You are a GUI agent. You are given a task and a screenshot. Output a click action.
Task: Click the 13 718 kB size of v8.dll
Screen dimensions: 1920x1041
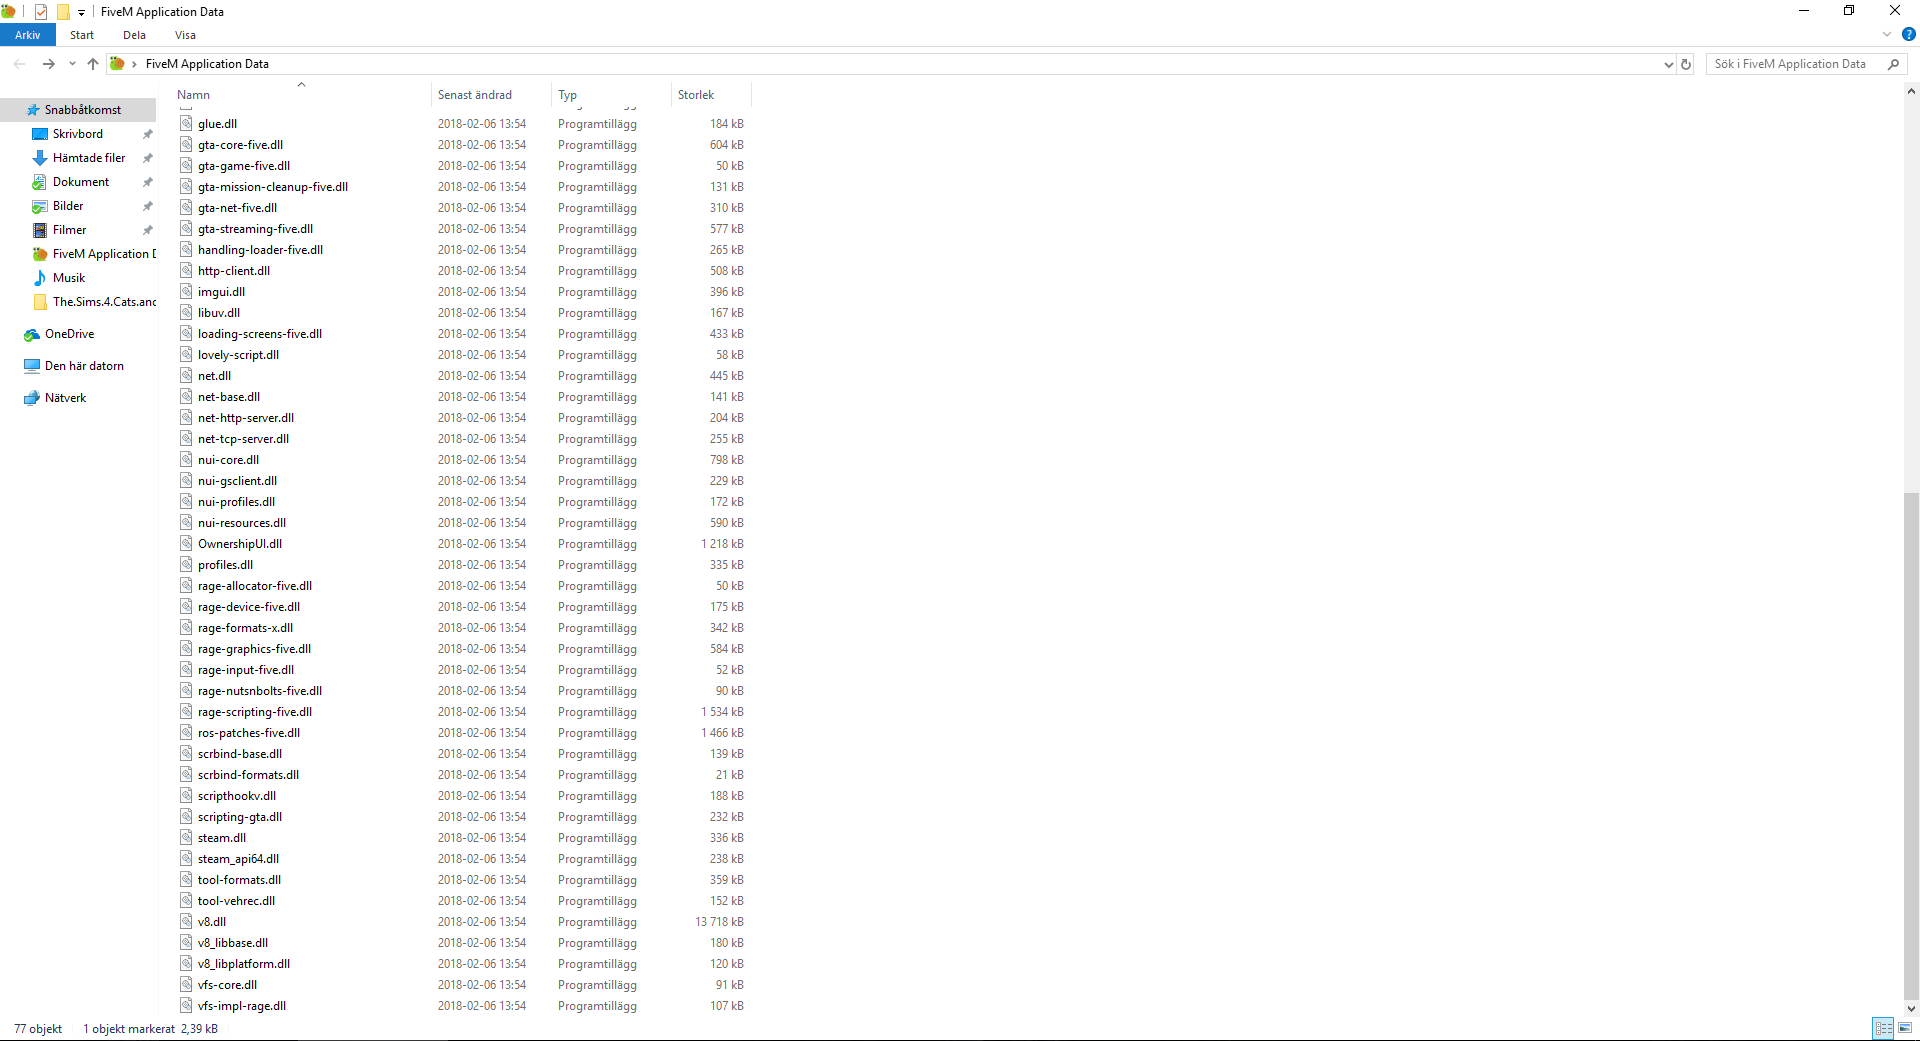point(719,922)
